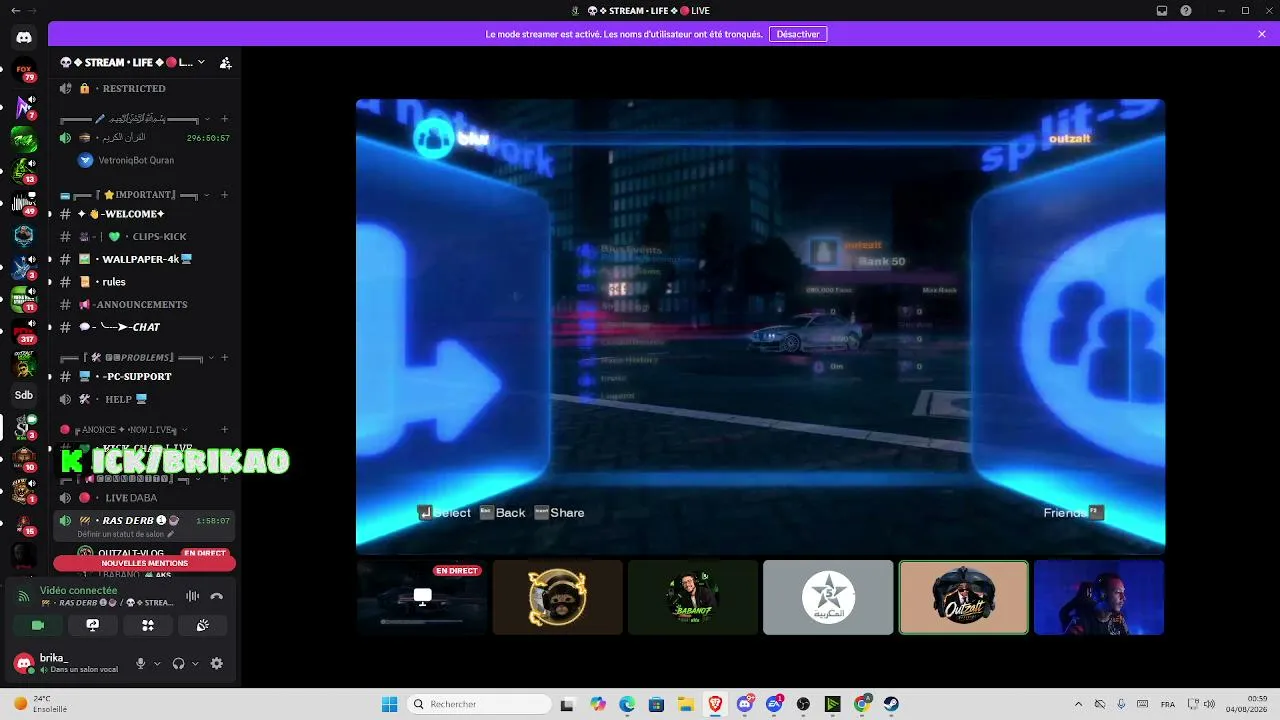Image resolution: width=1280 pixels, height=720 pixels.
Task: Dismiss the streamer mode banner
Action: point(1262,34)
